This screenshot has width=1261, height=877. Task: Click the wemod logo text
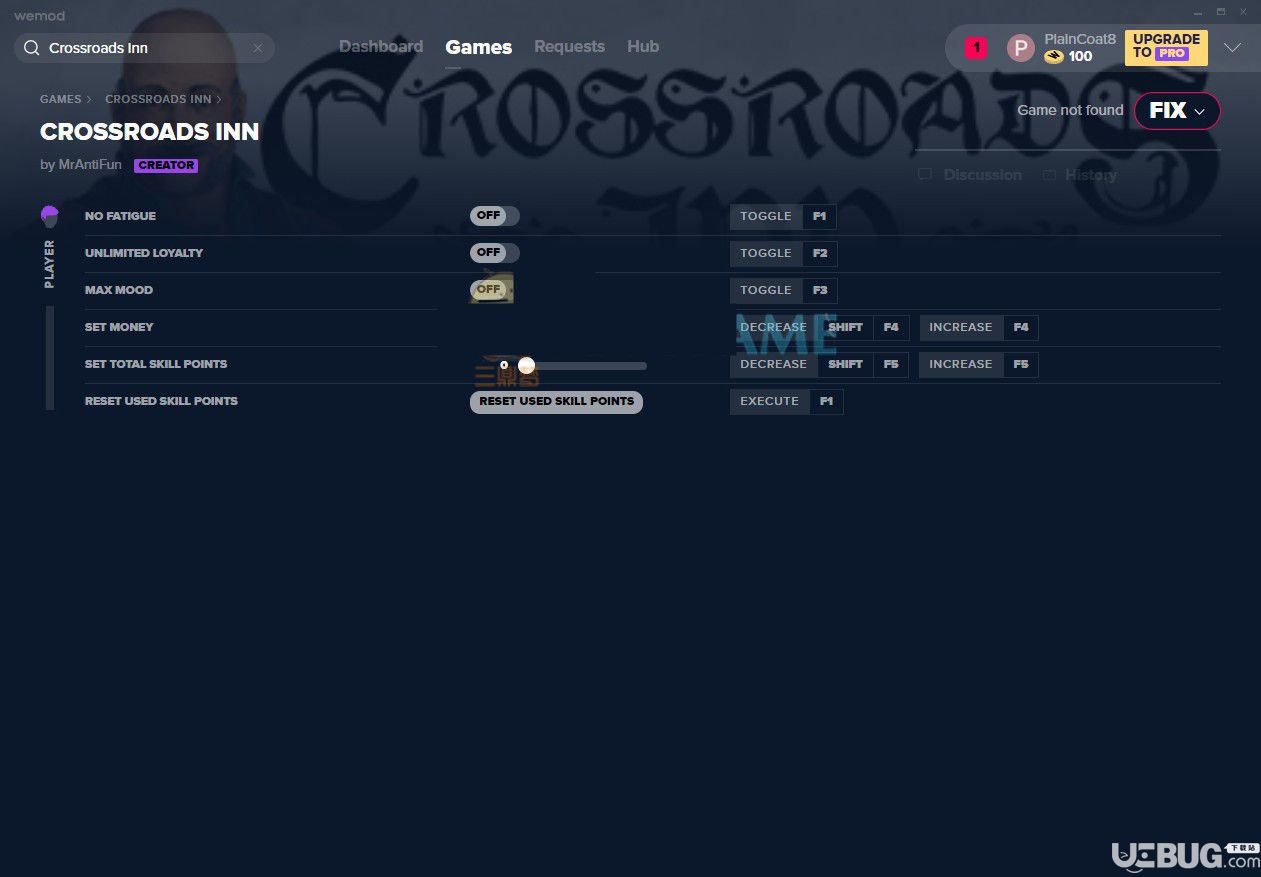point(39,16)
